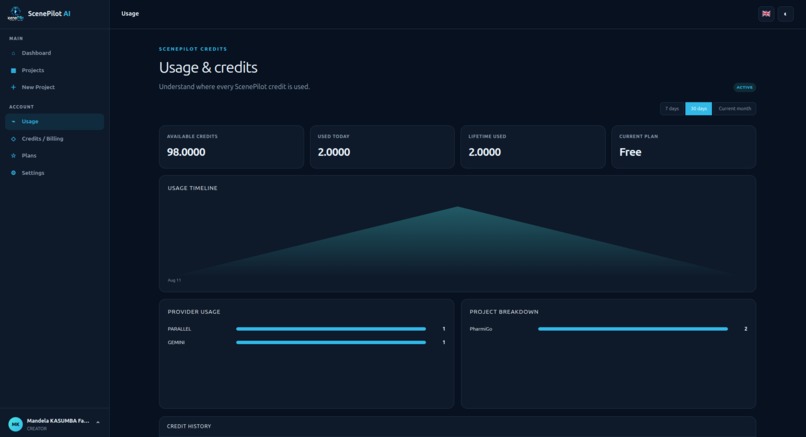This screenshot has width=806, height=437.
Task: Click the ScenePilot AI logo icon
Action: (x=15, y=13)
